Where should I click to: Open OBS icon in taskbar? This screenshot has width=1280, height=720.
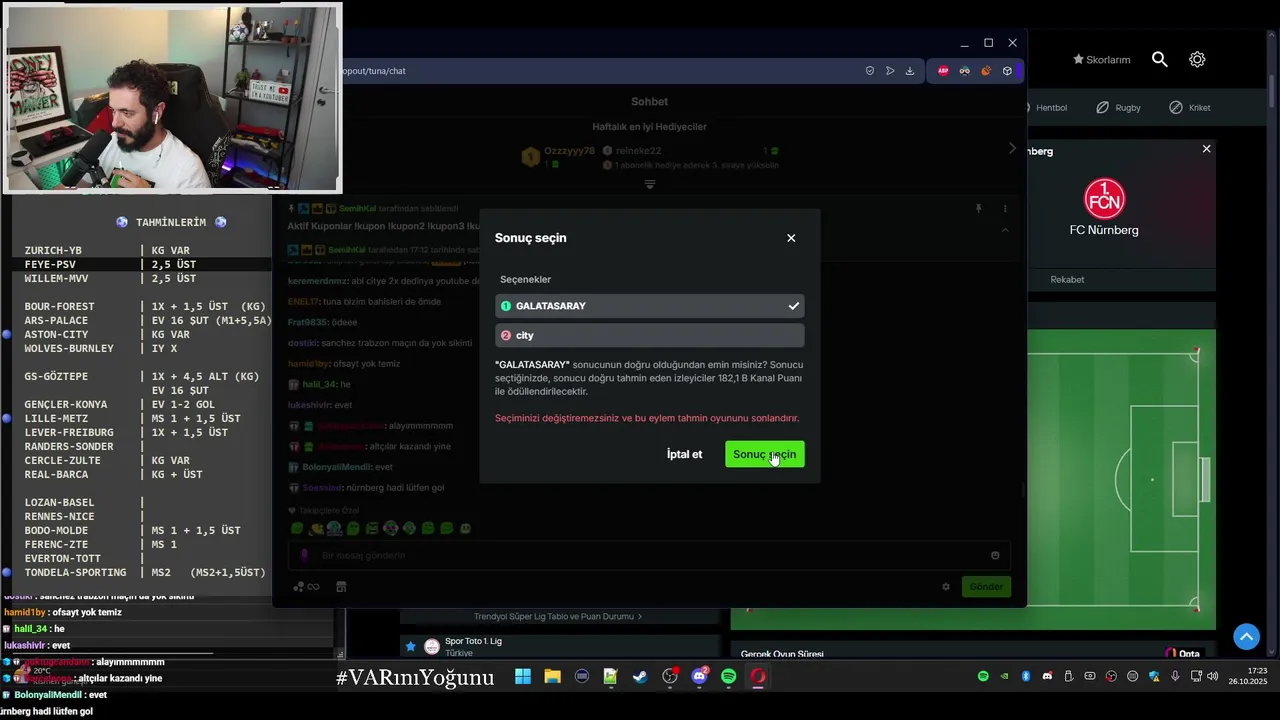click(x=670, y=677)
